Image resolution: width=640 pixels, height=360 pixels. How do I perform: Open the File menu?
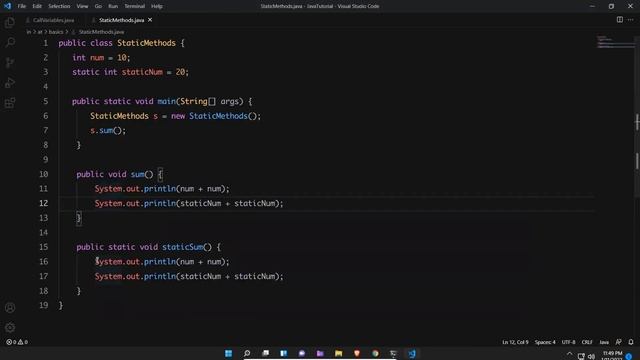pos(22,6)
